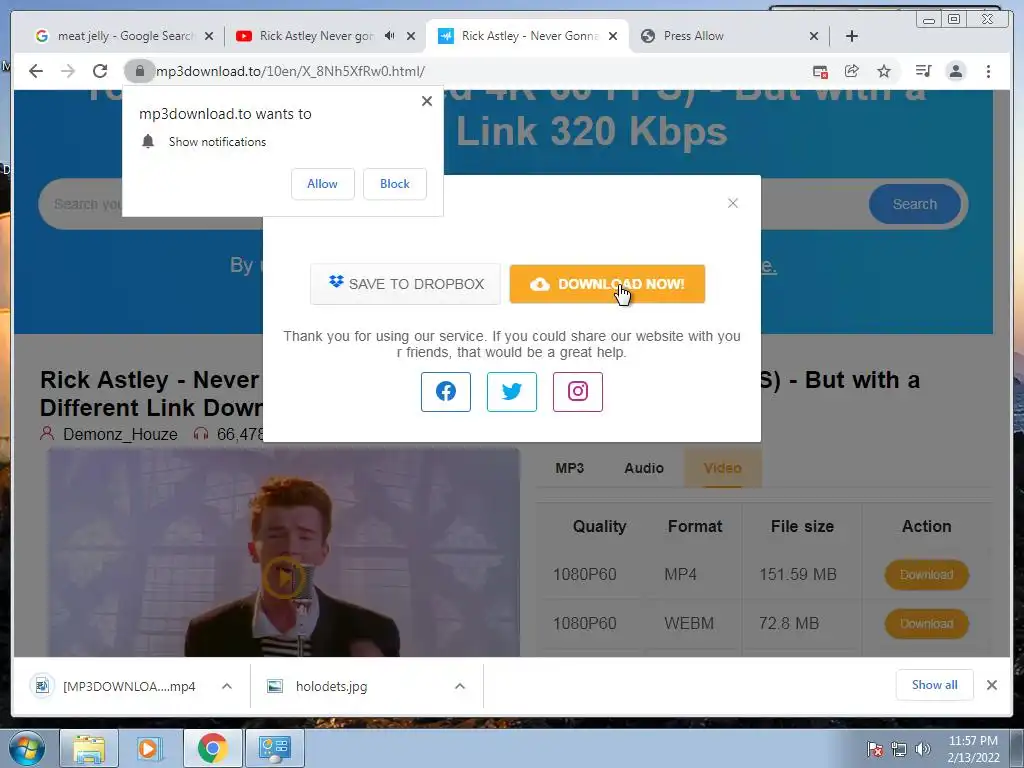Open the taskbar control panel window icon
The width and height of the screenshot is (1024, 768).
[x=274, y=748]
